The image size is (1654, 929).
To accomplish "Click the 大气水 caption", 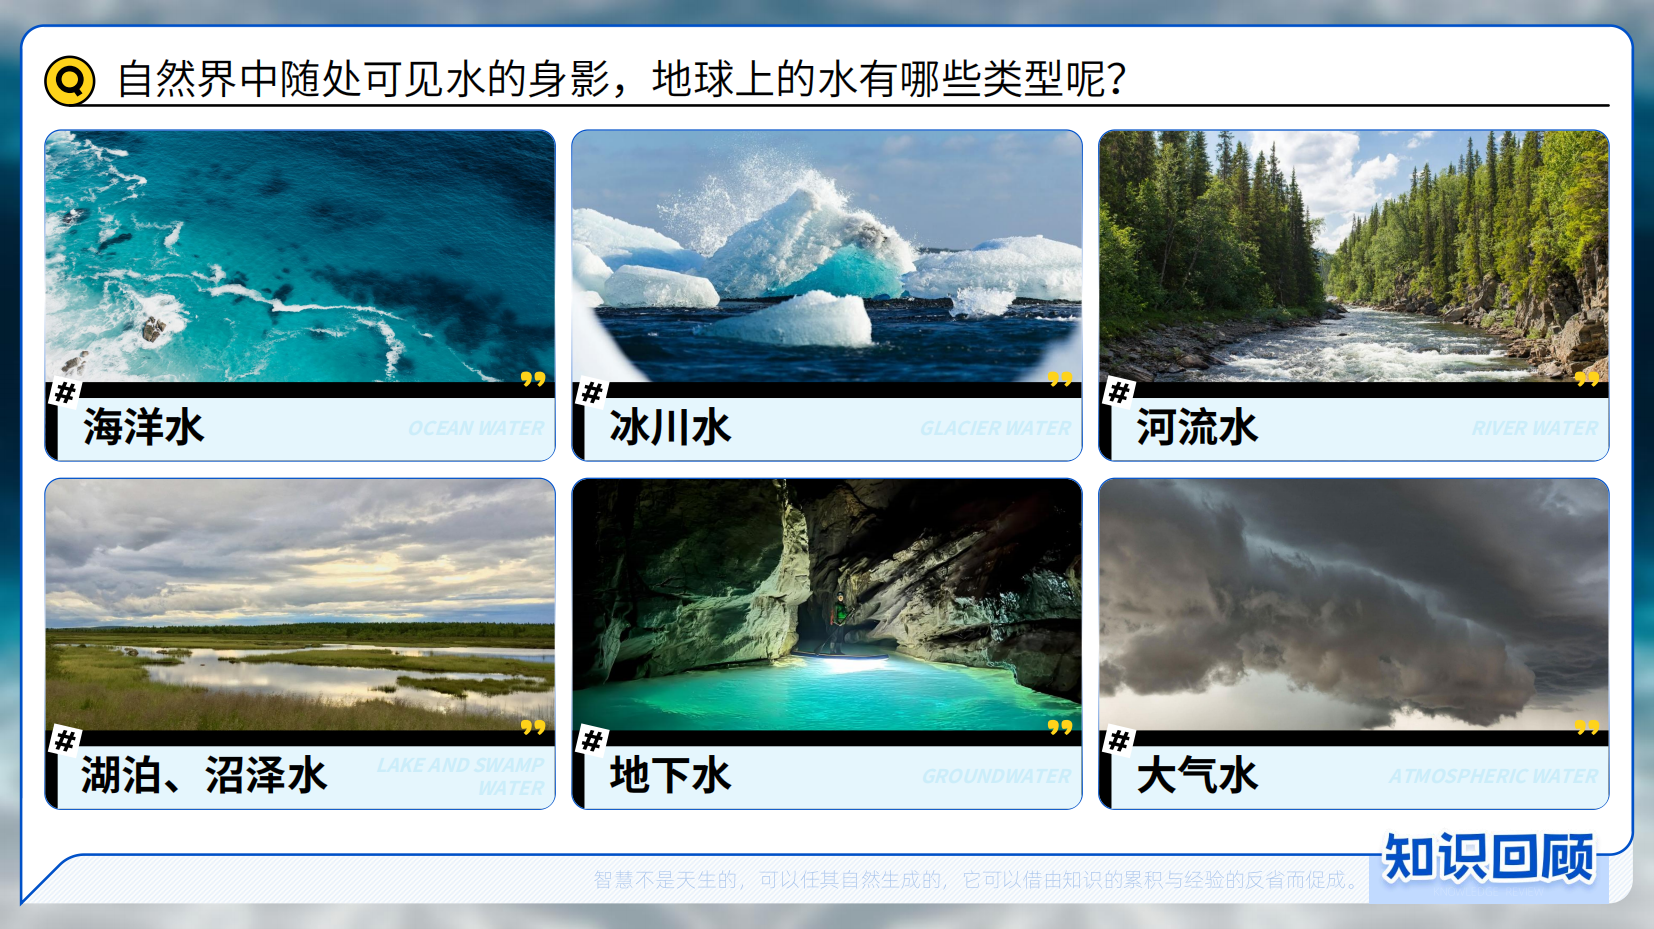I will (x=1198, y=776).
